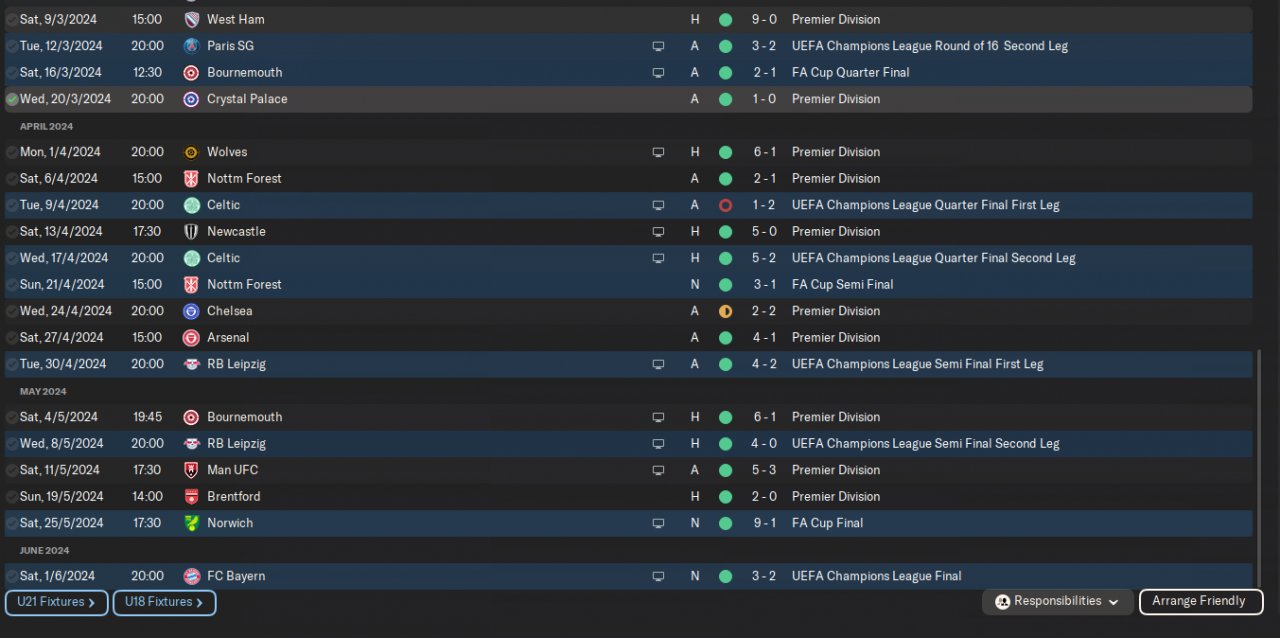
Task: Click red loss result indicator for Celtic
Action: 725,205
